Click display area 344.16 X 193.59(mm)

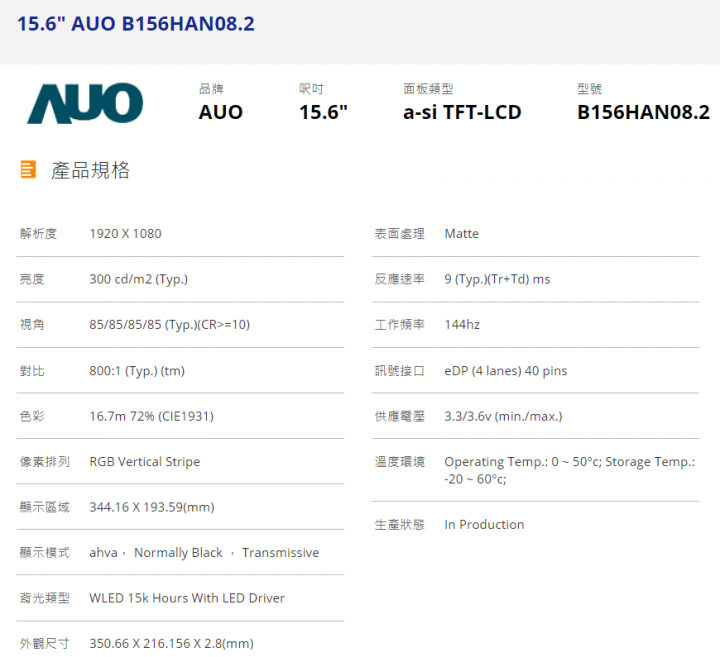(152, 507)
